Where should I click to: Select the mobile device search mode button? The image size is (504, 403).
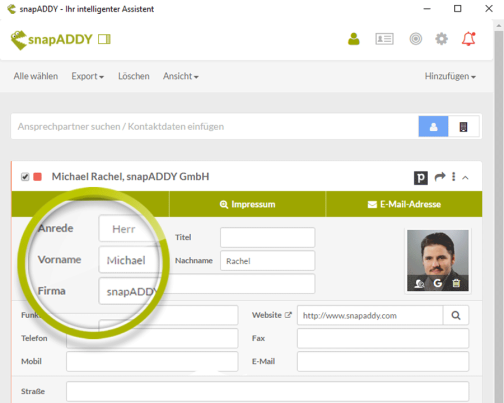pyautogui.click(x=463, y=127)
